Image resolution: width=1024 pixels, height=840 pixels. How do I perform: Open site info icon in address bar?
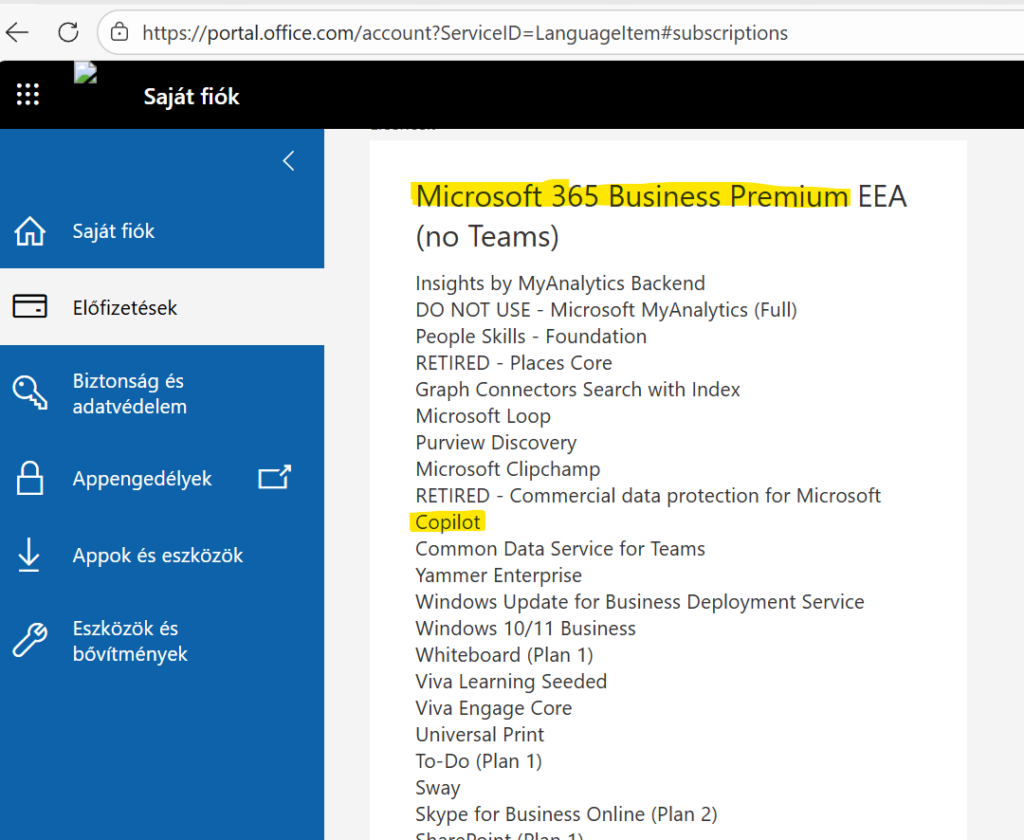(x=120, y=32)
